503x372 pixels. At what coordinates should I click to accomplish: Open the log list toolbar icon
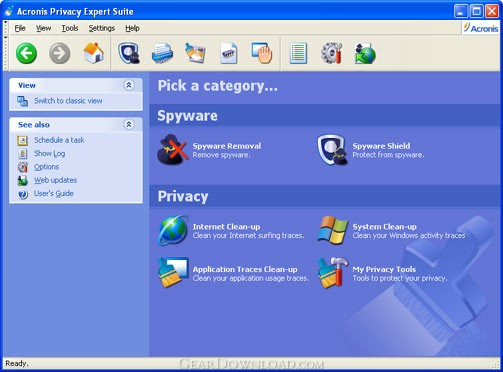pos(298,53)
